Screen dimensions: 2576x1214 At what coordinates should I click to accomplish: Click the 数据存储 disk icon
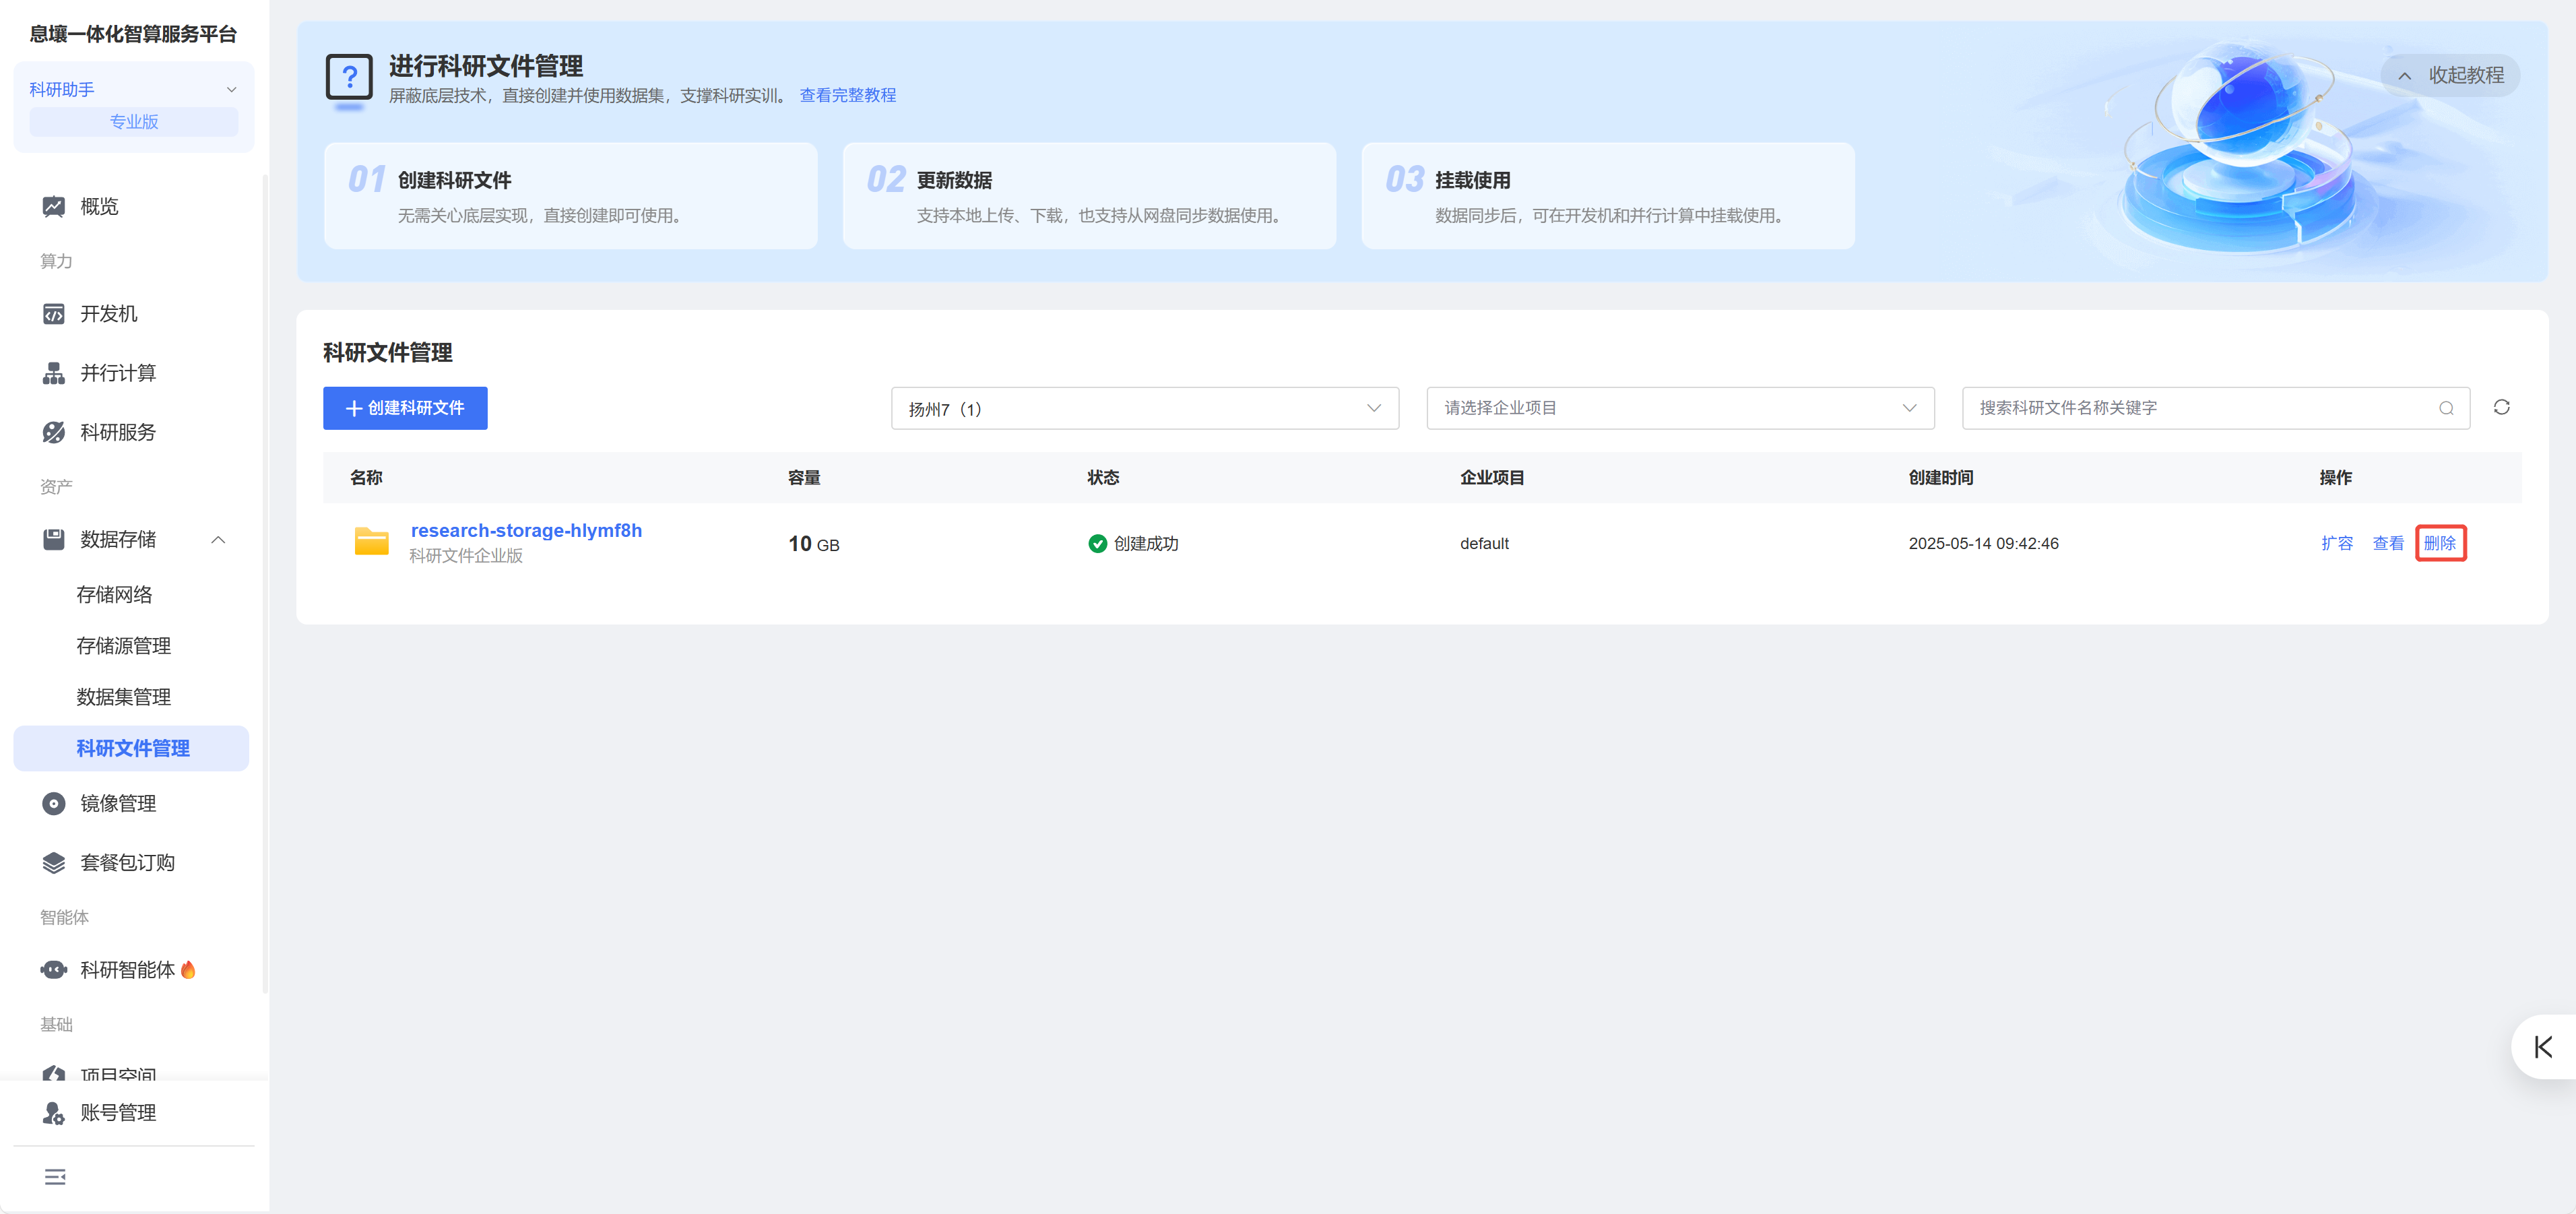[x=54, y=539]
